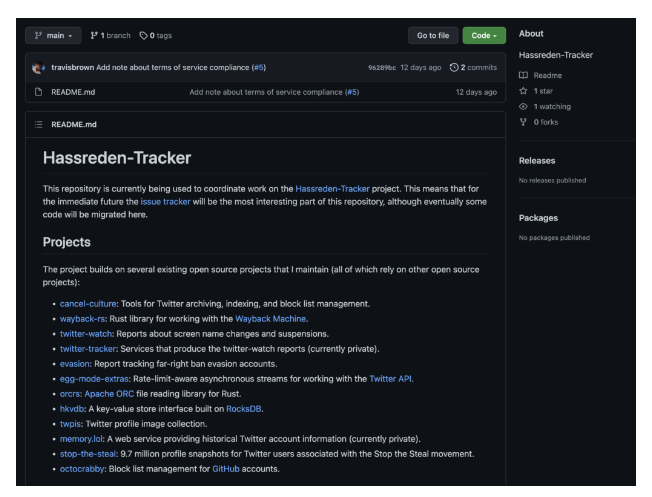Image resolution: width=652 pixels, height=497 pixels.
Task: Click the clock history icon by commits
Action: click(456, 67)
